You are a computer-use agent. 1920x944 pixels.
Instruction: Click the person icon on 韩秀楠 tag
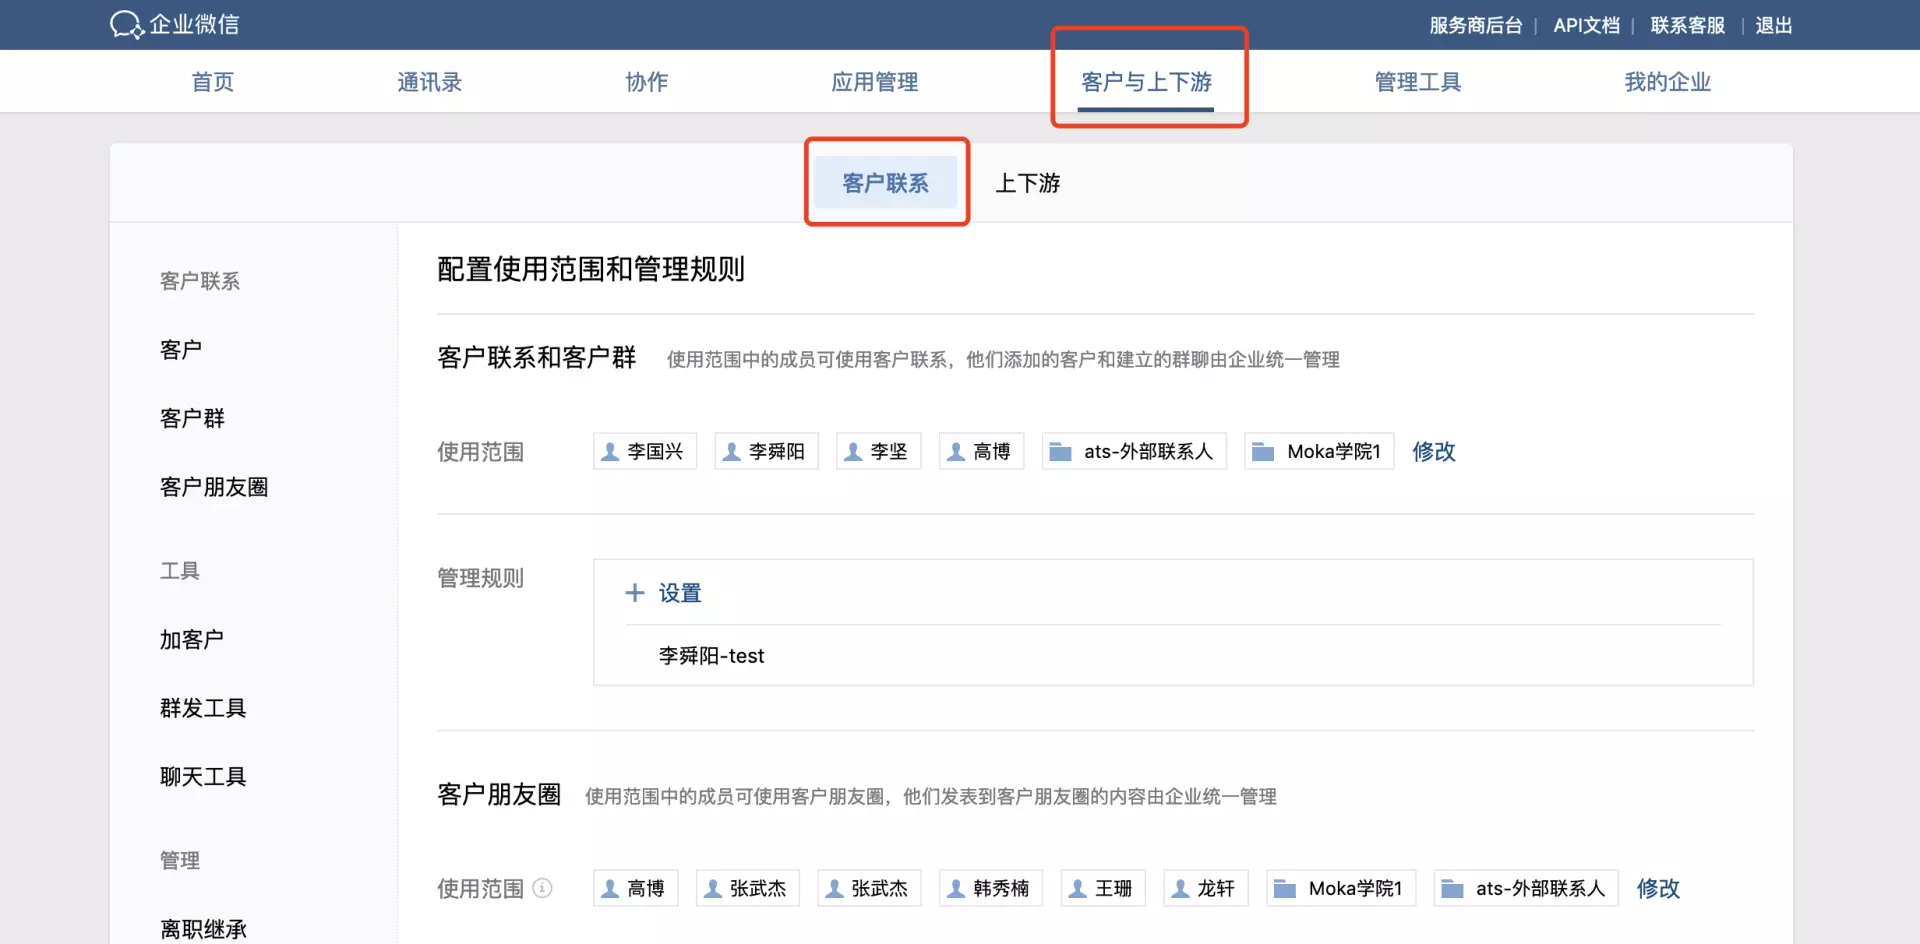click(956, 888)
